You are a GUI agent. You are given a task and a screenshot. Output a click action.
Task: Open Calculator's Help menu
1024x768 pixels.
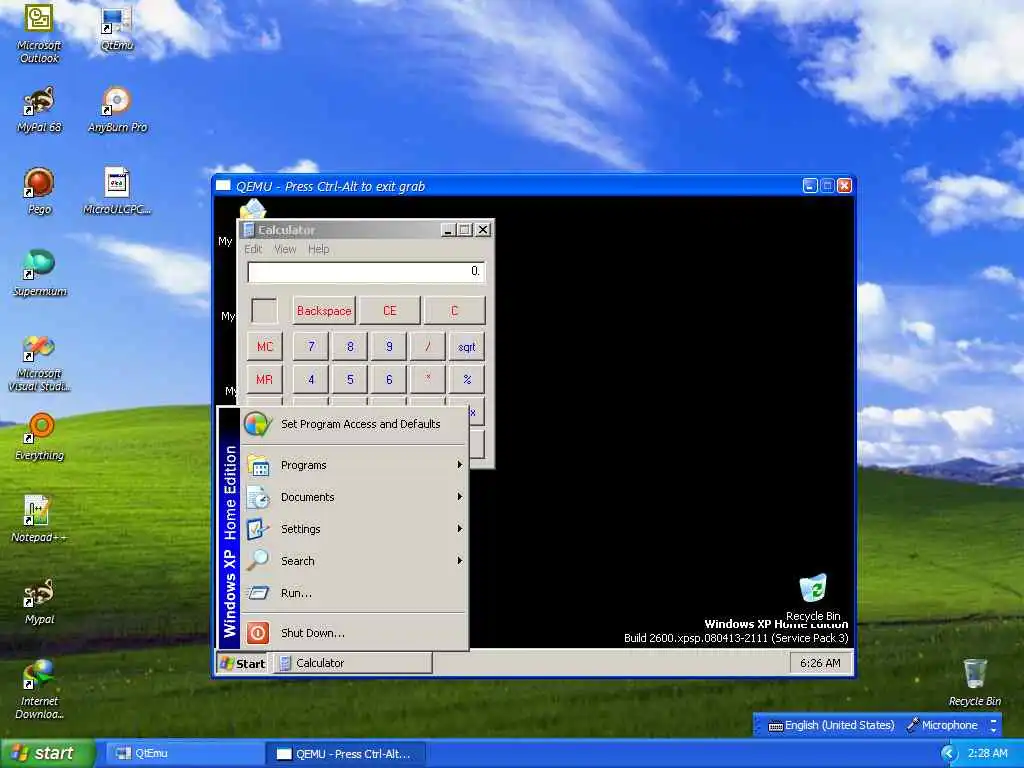pyautogui.click(x=319, y=249)
